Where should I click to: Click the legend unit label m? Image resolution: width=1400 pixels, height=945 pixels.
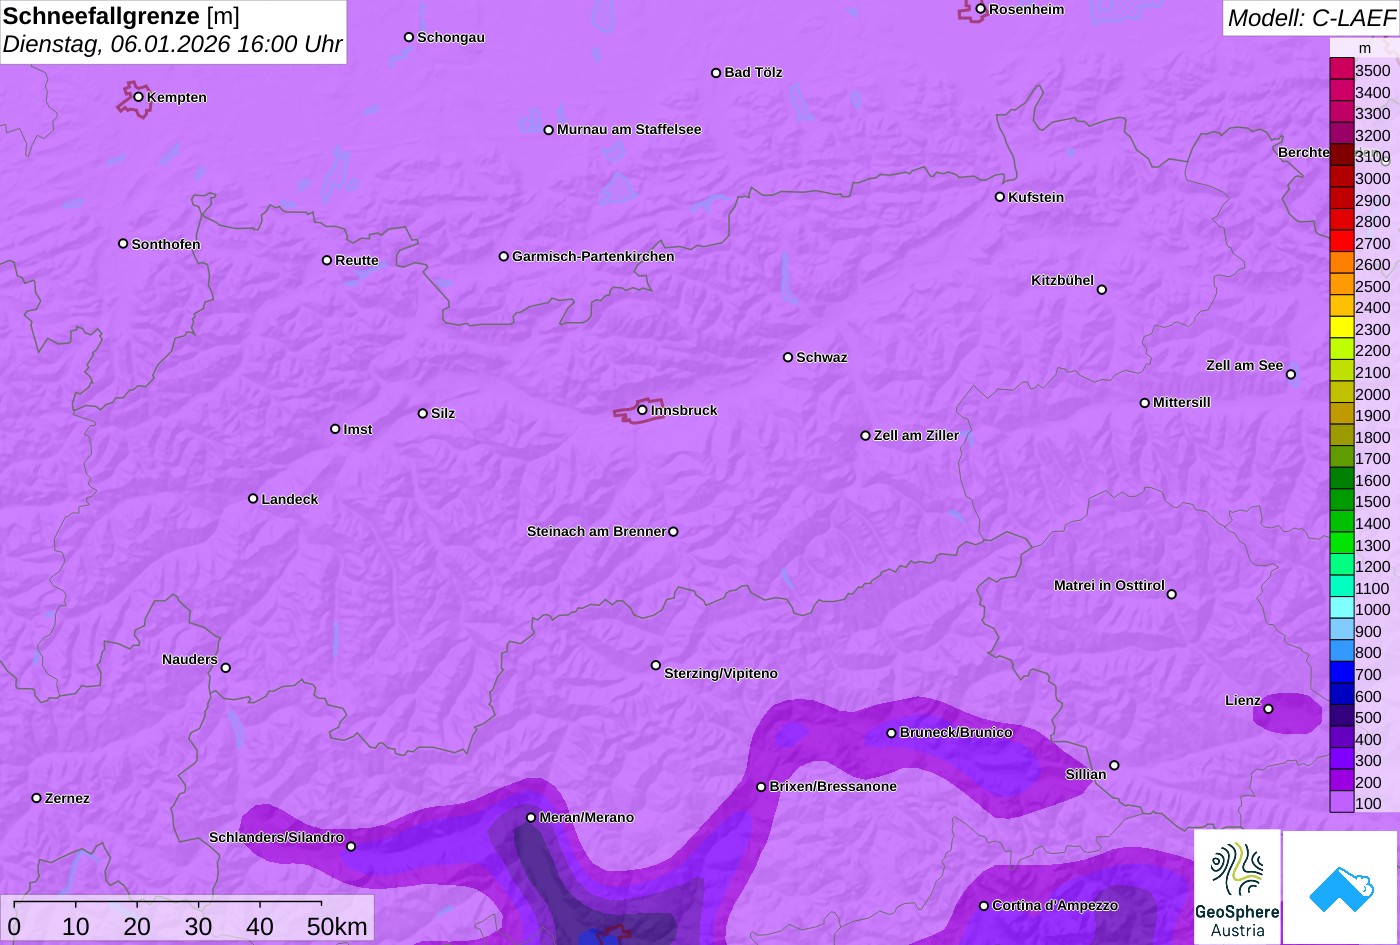click(x=1365, y=48)
